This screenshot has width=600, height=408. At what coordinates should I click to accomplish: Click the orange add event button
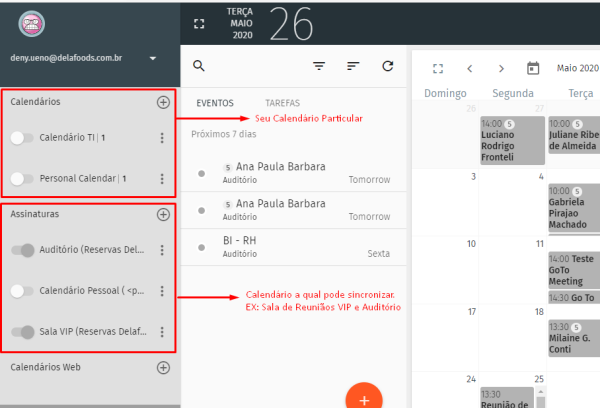363,398
